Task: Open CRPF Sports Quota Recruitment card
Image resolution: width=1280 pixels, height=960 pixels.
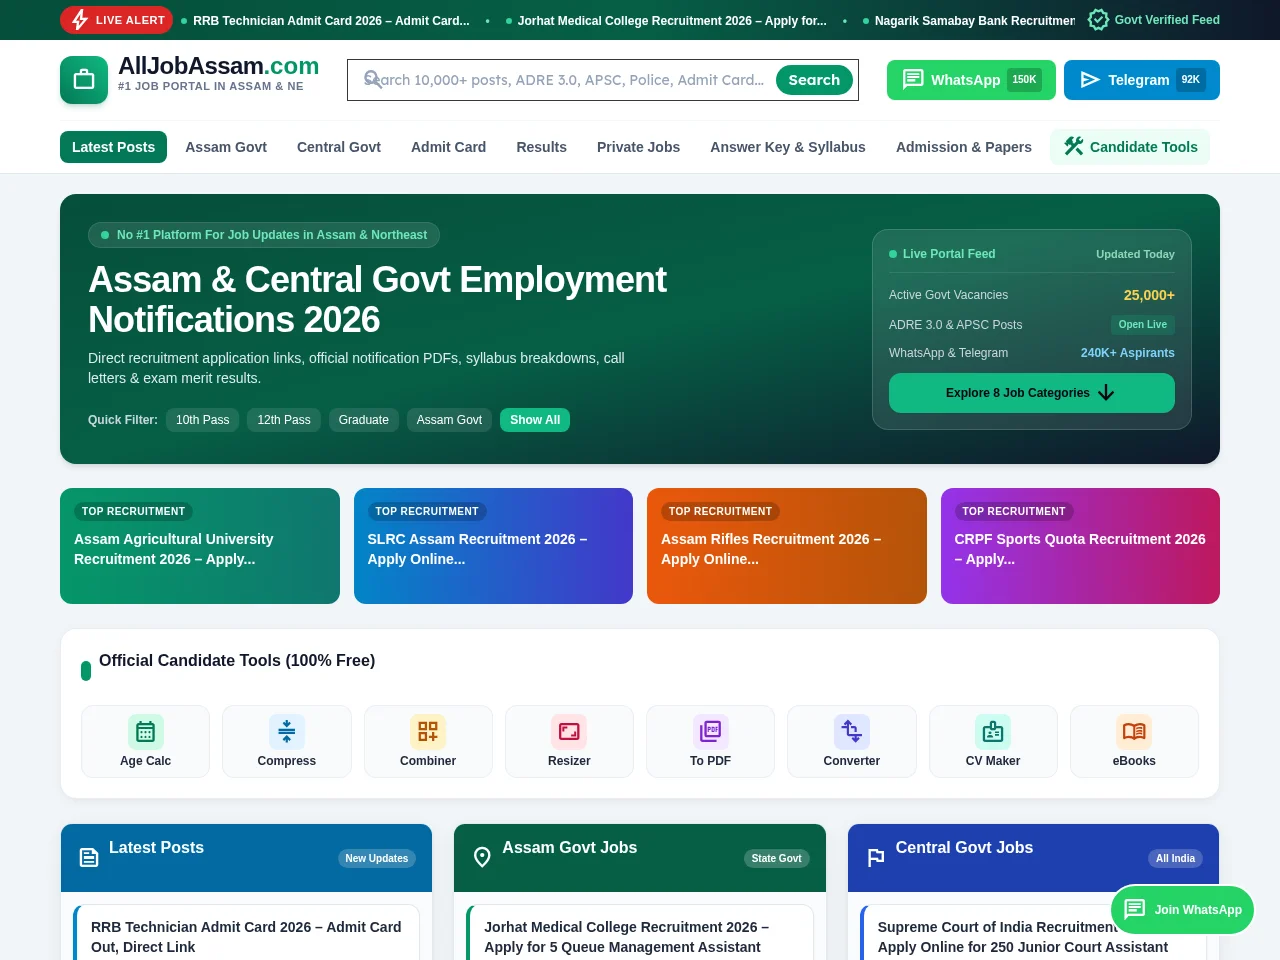Action: (x=1080, y=546)
